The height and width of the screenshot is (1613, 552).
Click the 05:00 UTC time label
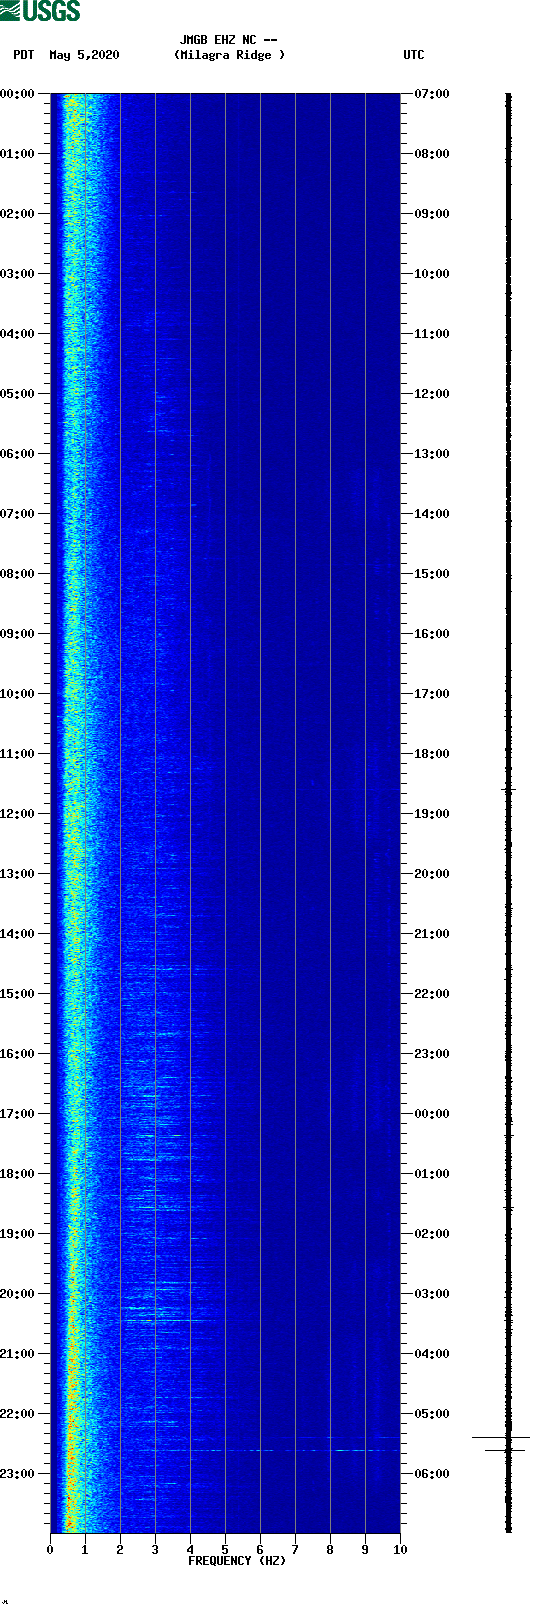tap(432, 1414)
